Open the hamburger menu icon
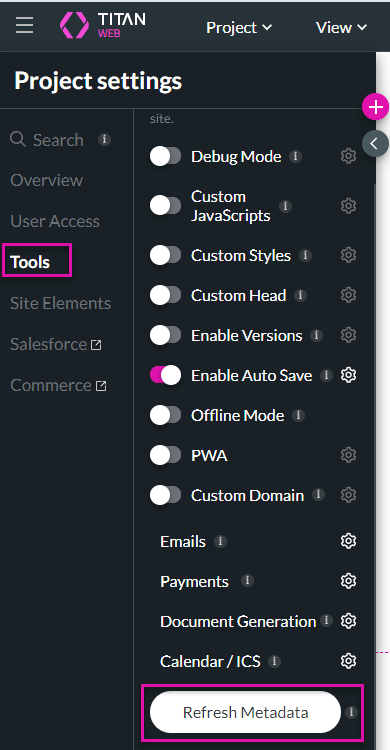 coord(24,25)
